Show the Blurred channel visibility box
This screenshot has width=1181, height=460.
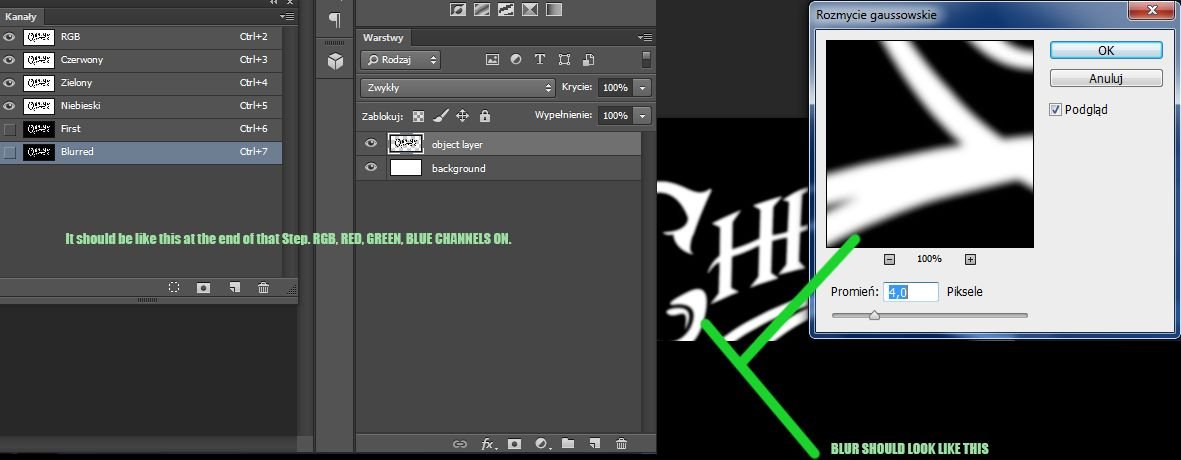point(9,152)
